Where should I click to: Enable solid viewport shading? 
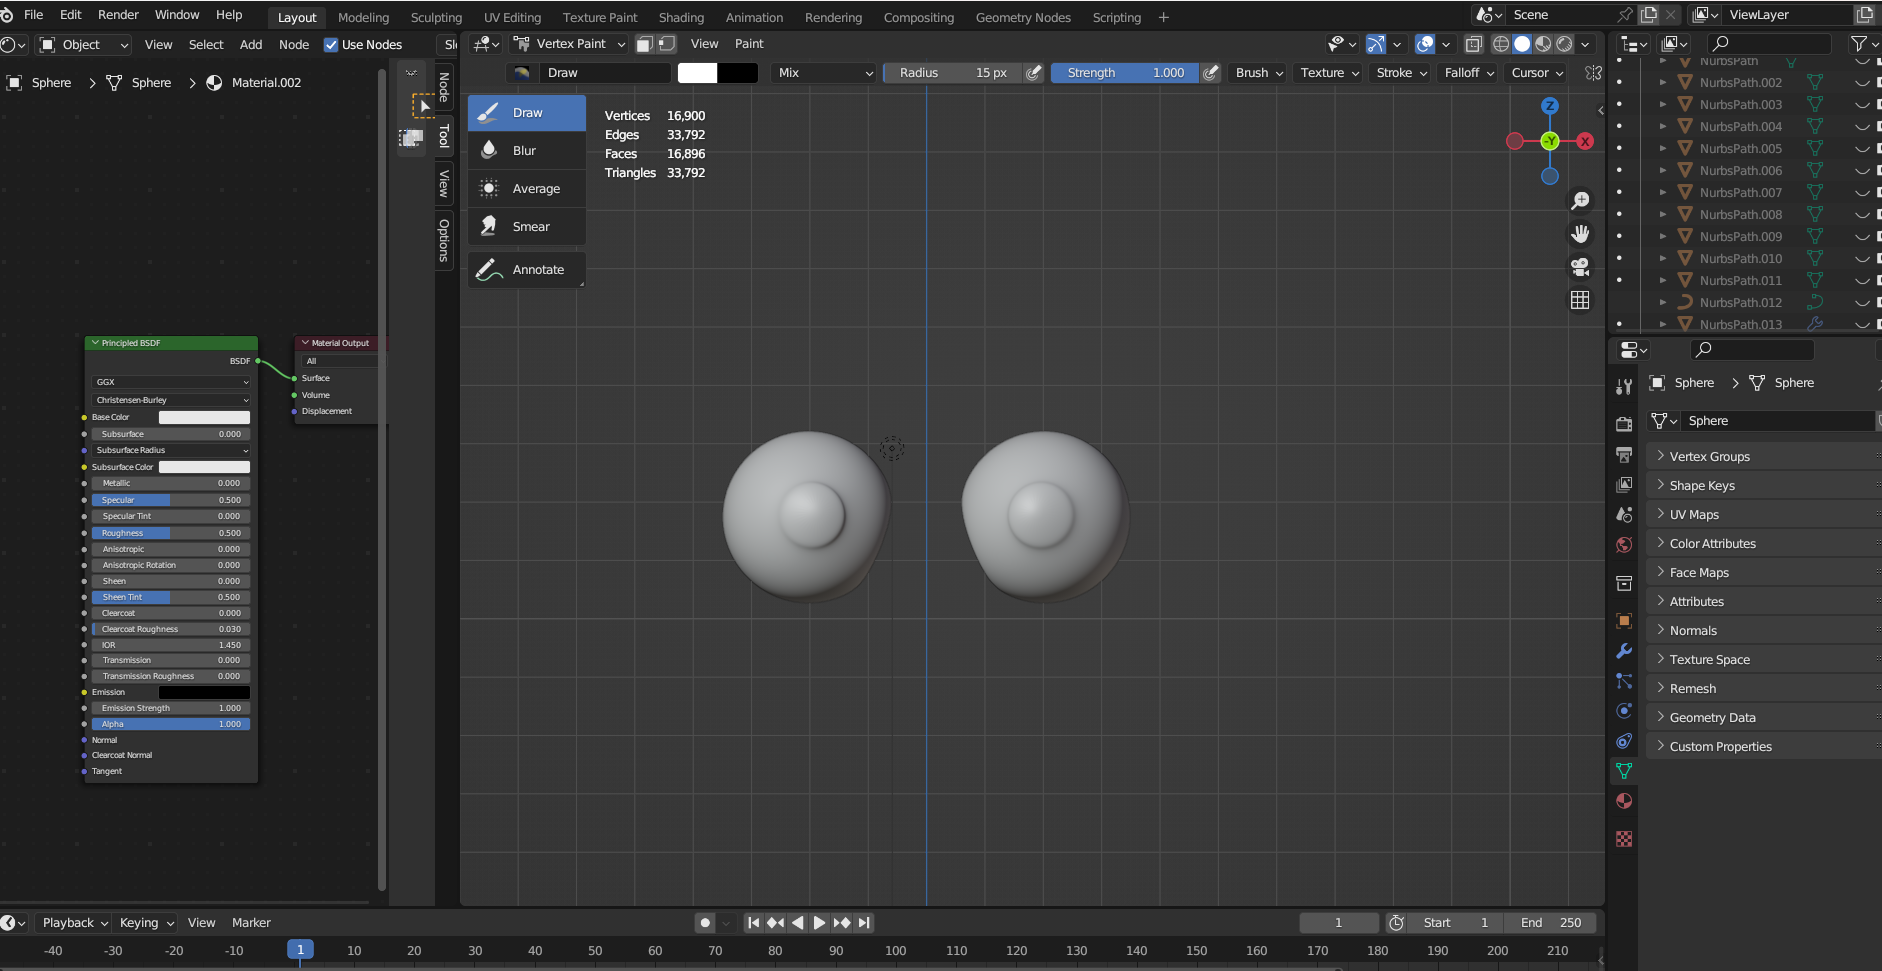(x=1522, y=44)
